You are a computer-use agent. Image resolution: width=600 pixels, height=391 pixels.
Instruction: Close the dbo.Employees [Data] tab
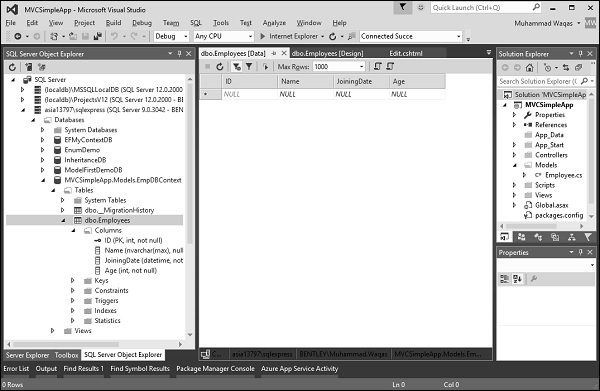click(284, 54)
